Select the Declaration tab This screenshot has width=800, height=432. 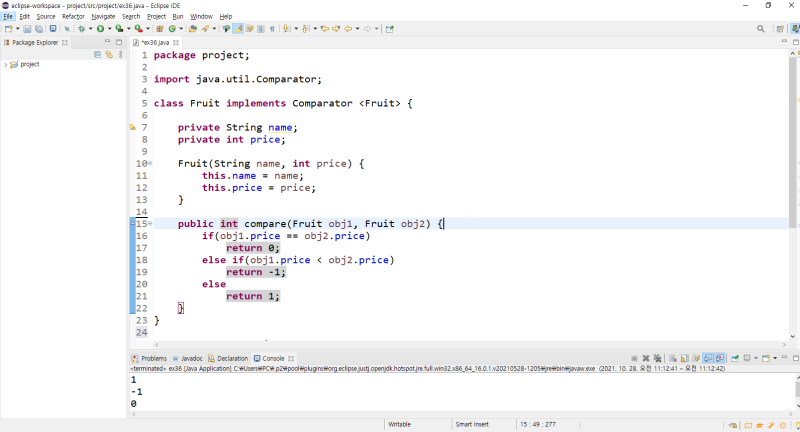point(231,358)
